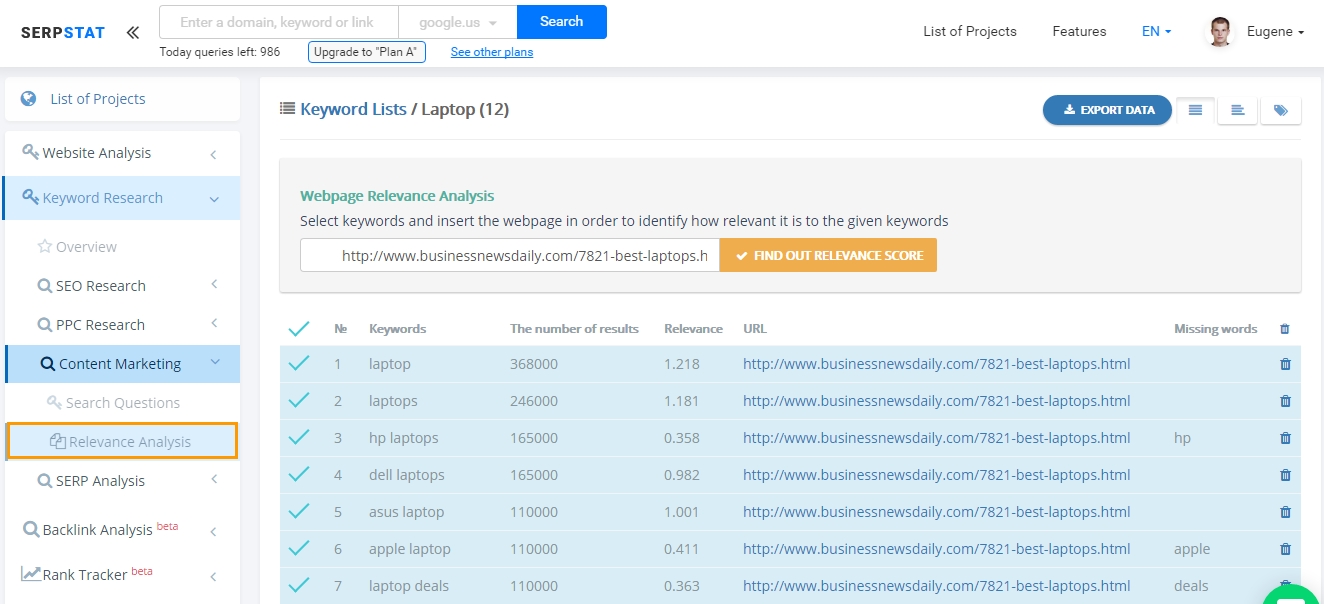Open List of Projects in sidebar

98,99
